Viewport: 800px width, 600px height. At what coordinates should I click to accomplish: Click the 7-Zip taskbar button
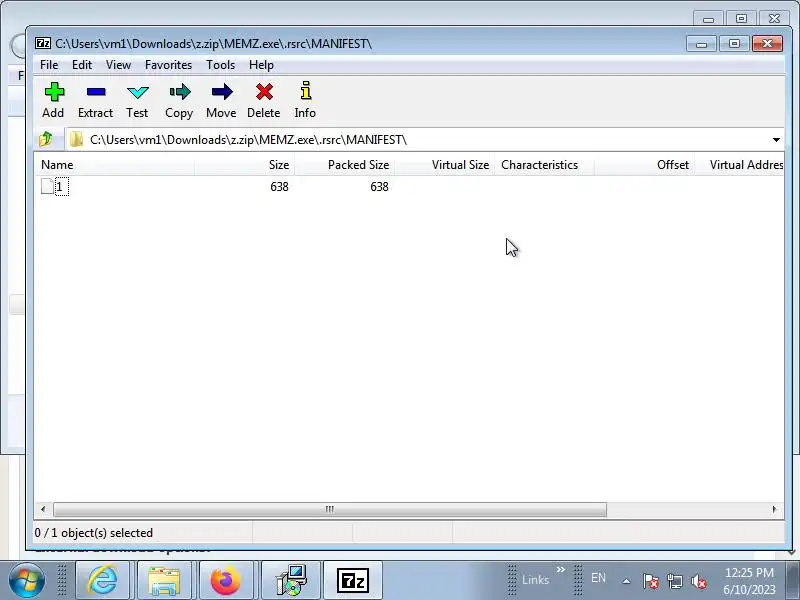(x=353, y=580)
